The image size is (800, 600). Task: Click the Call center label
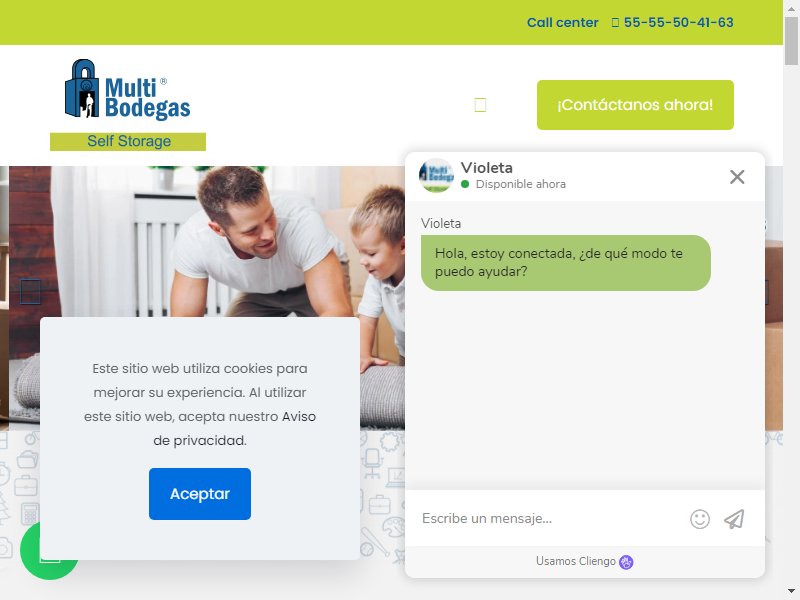click(562, 22)
